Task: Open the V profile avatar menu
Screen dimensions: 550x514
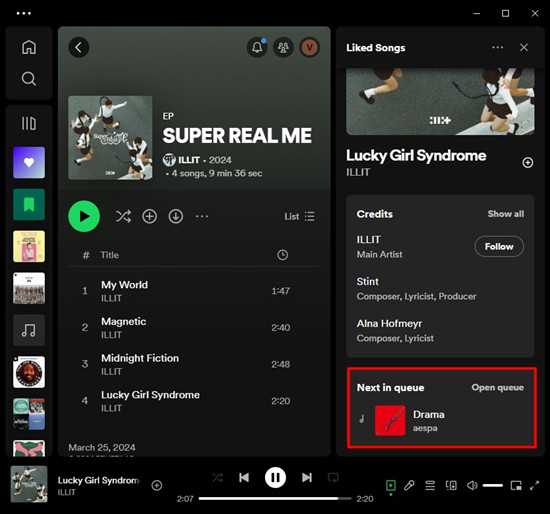Action: (309, 47)
